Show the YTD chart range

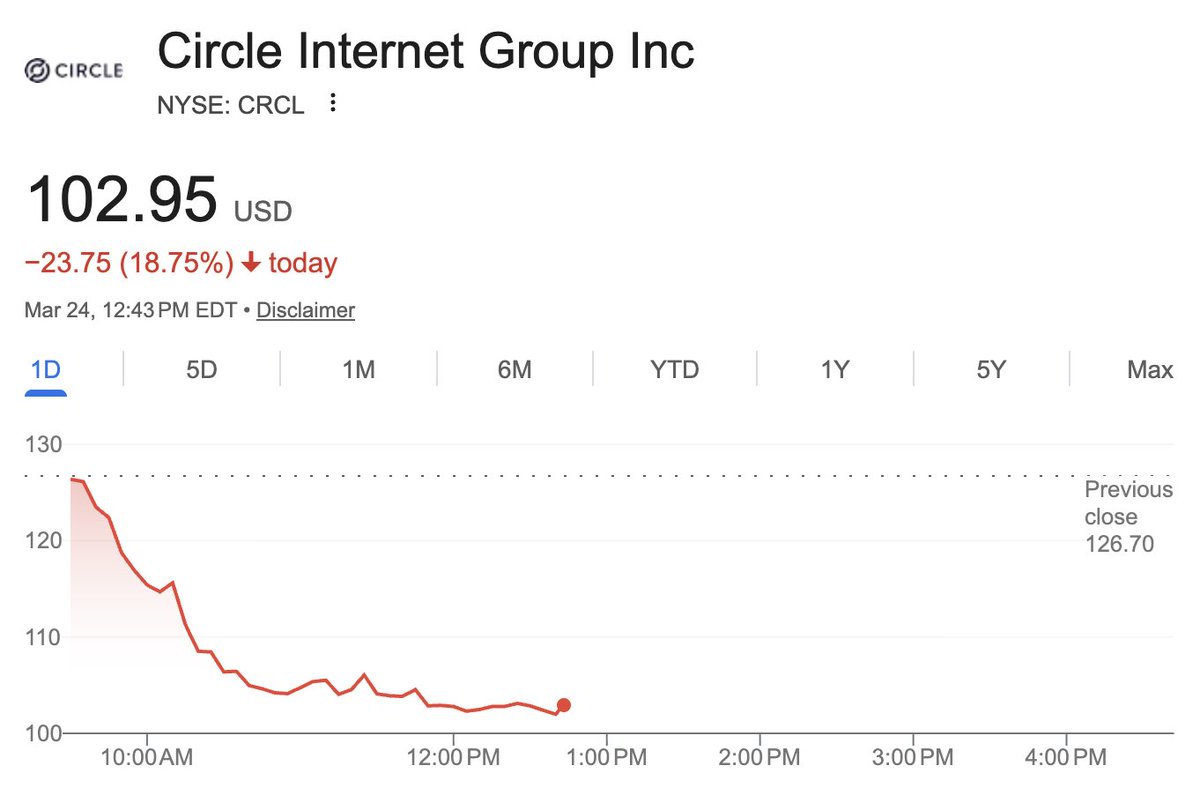(674, 370)
